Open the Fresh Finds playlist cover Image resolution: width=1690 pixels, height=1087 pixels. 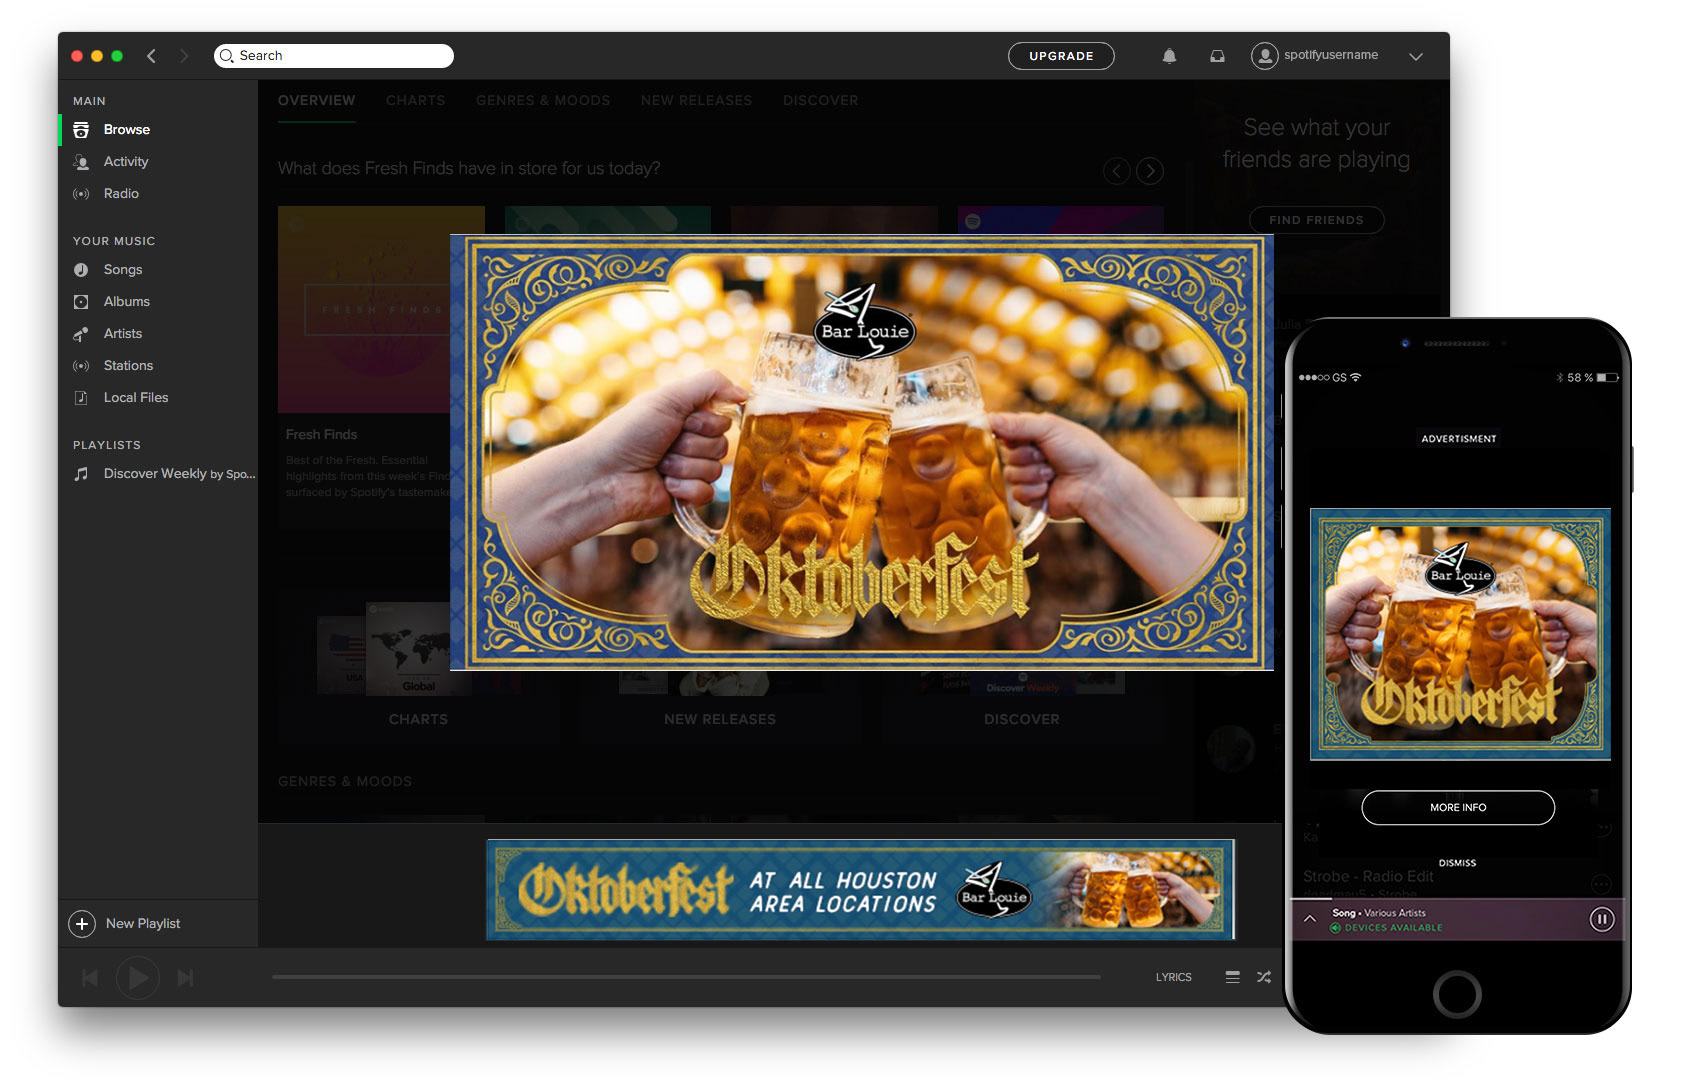(x=364, y=310)
